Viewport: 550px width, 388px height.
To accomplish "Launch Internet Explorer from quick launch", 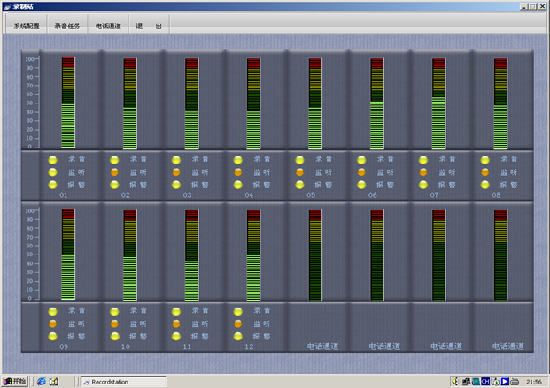I will (41, 381).
